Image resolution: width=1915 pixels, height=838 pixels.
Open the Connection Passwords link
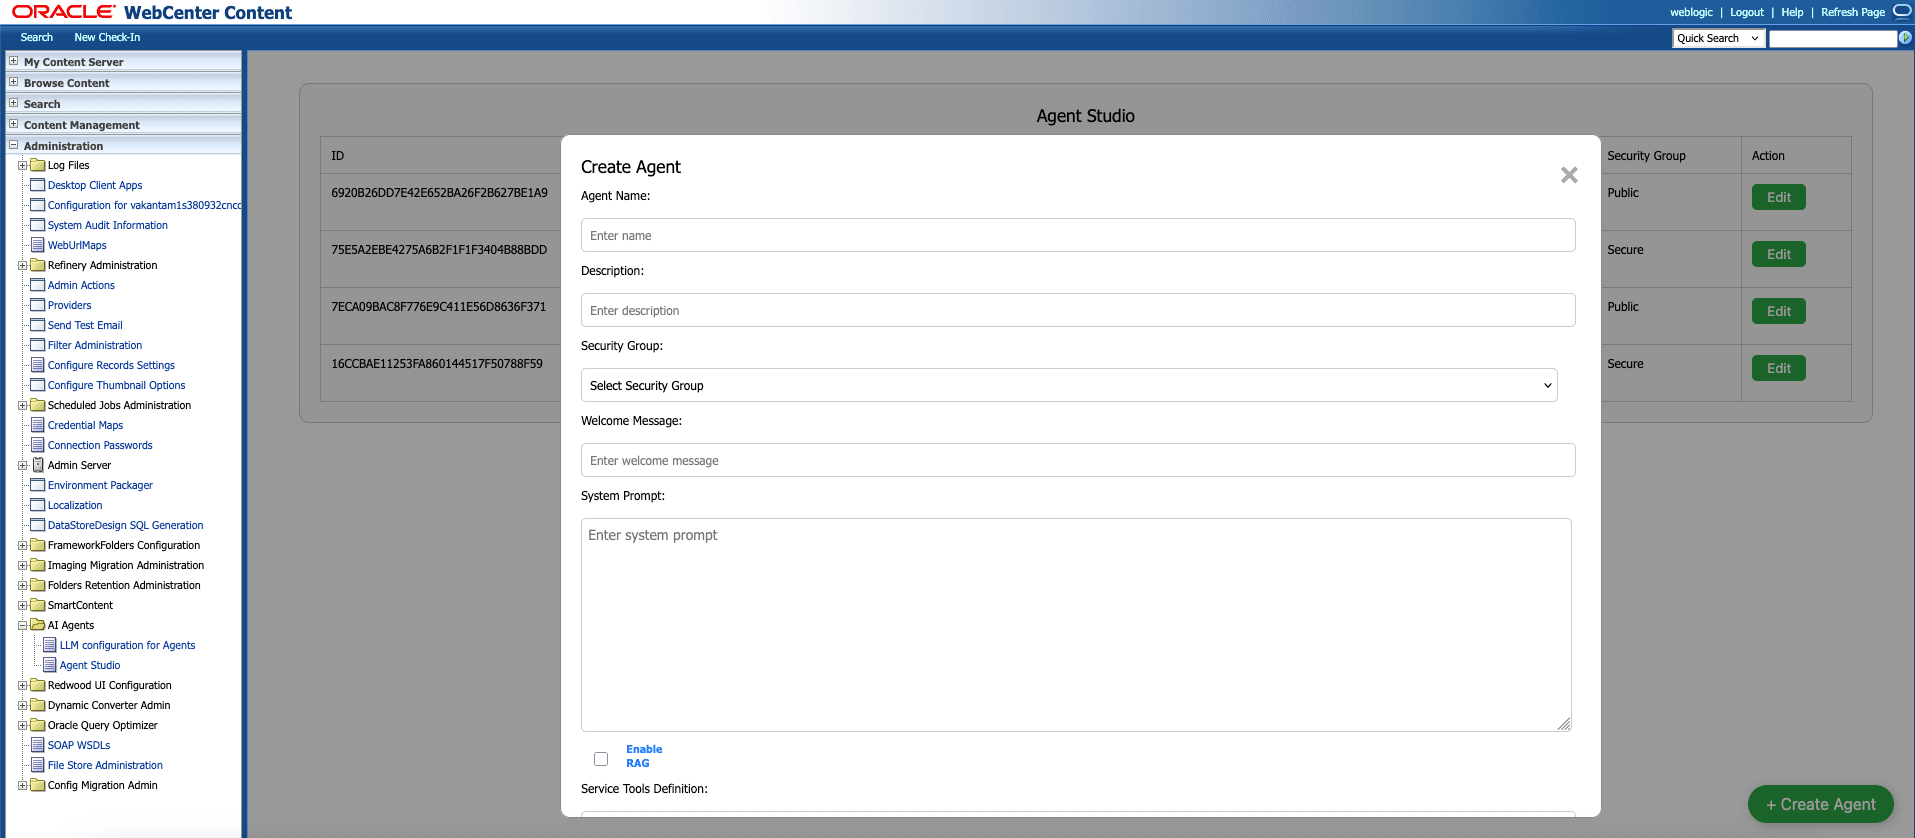[100, 445]
